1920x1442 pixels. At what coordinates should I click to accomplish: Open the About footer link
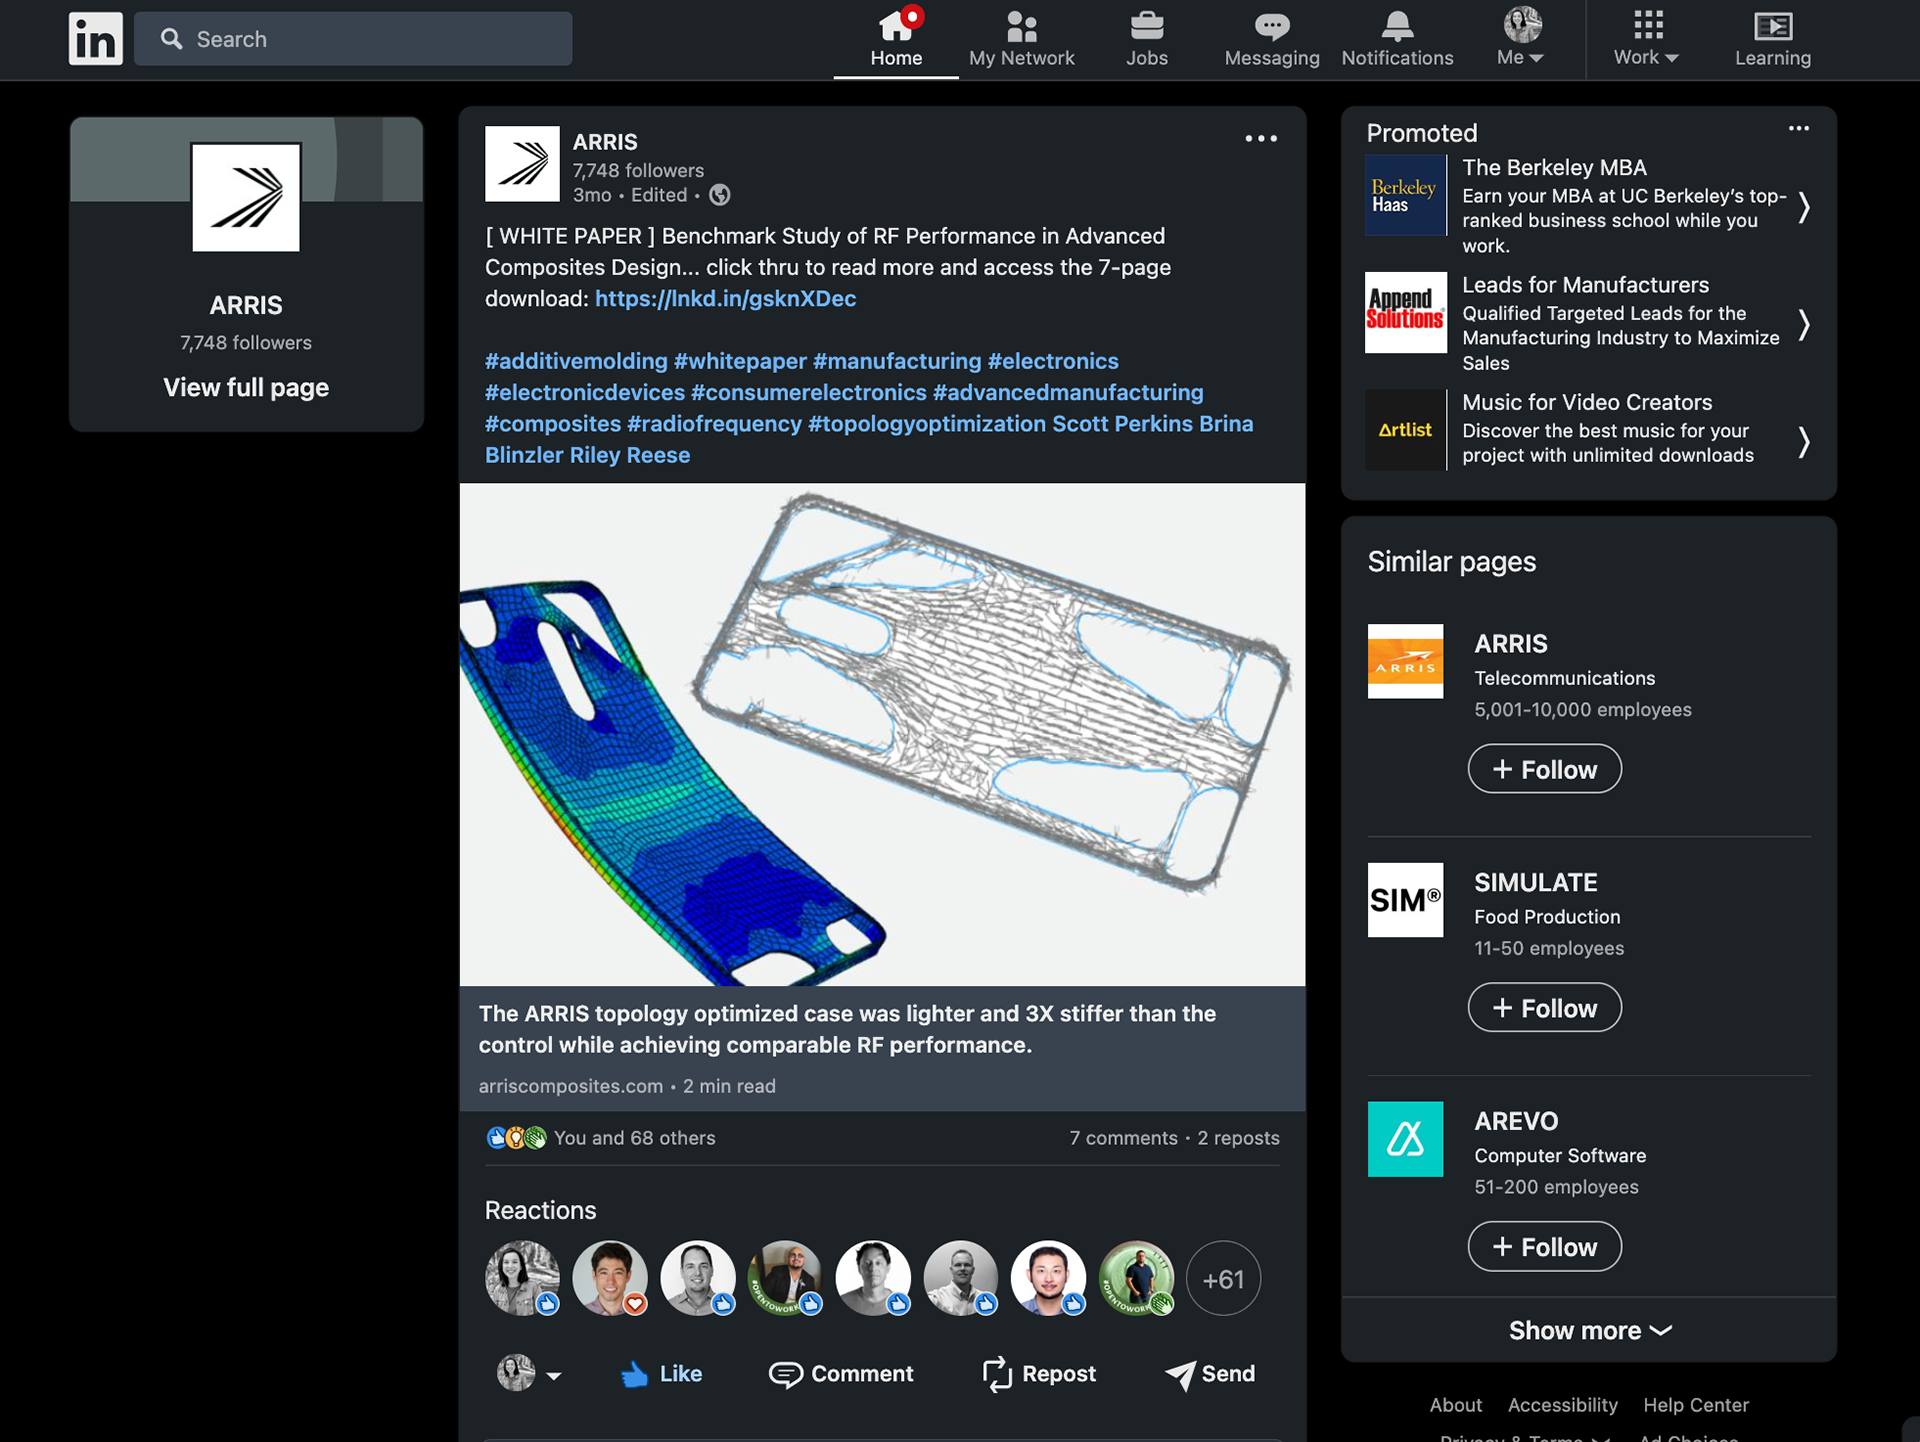coord(1455,1405)
